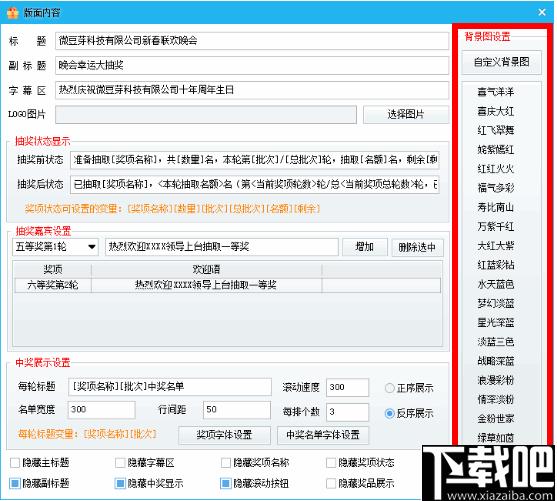This screenshot has width=557, height=501.
Task: Click the 增加 button
Action: coord(365,247)
